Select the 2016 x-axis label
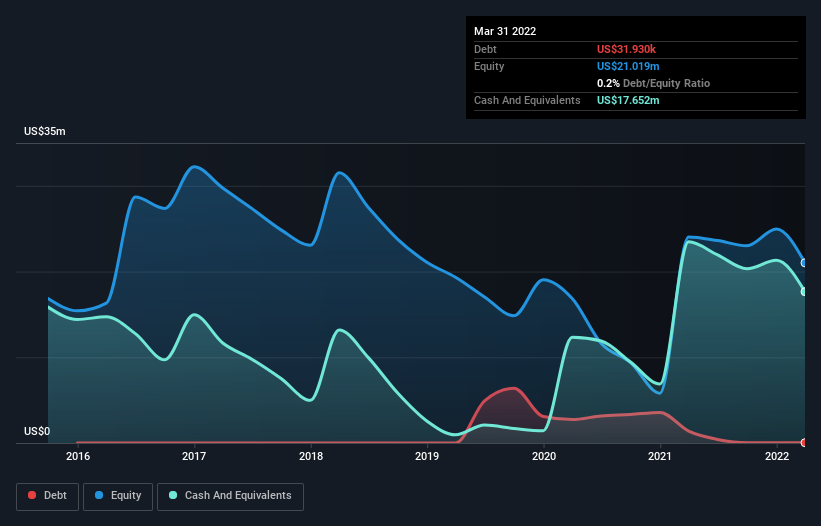The height and width of the screenshot is (526, 821). click(x=78, y=456)
